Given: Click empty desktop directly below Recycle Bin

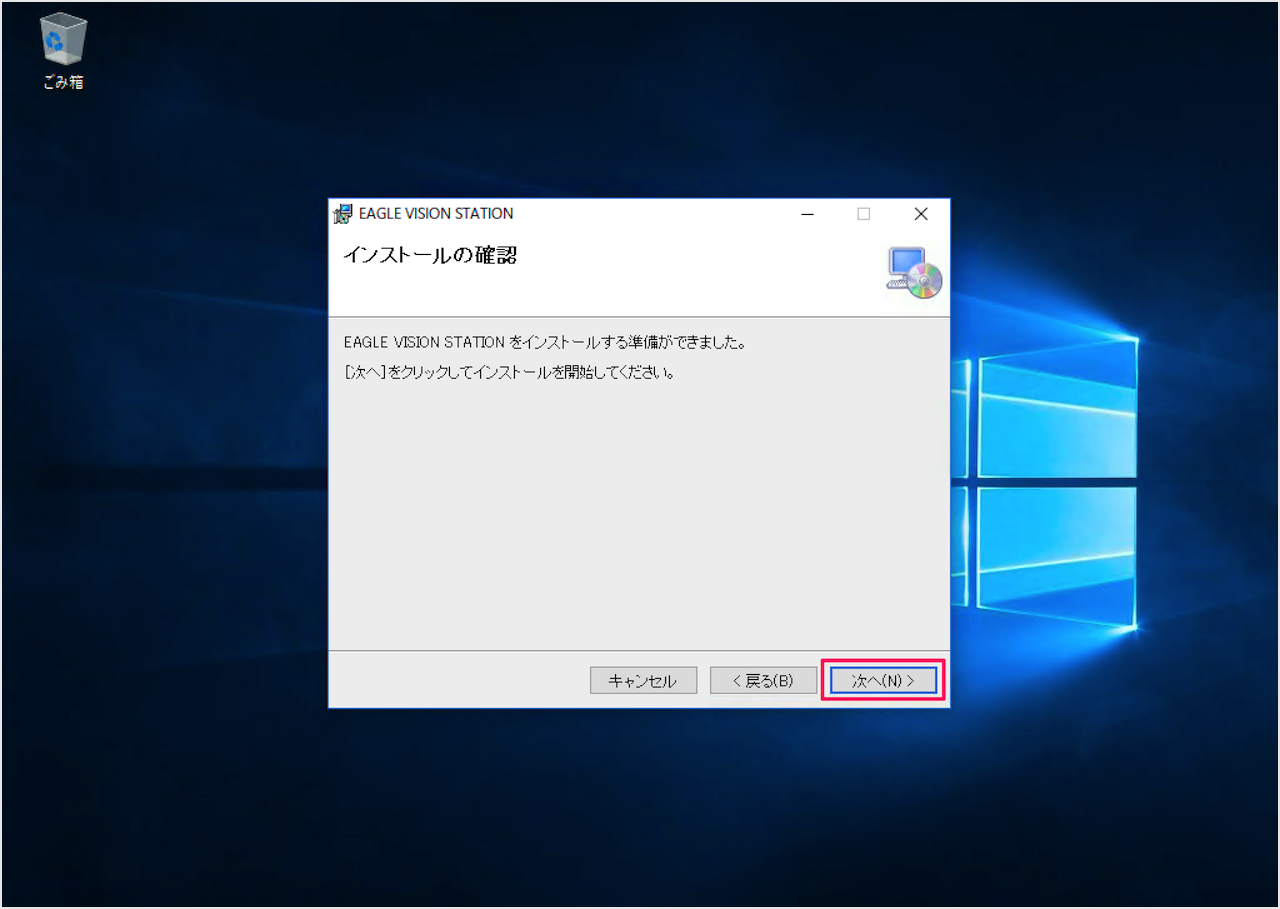Looking at the screenshot, I should click(63, 200).
